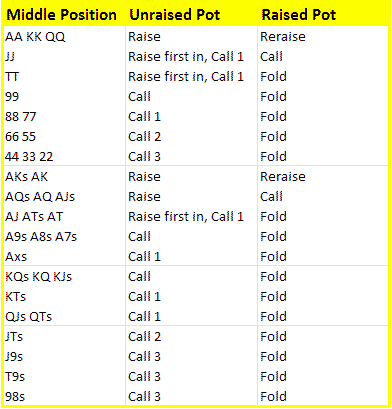Screen dimensions: 392x409
Task: Click the Middle Position header cell
Action: pos(63,15)
